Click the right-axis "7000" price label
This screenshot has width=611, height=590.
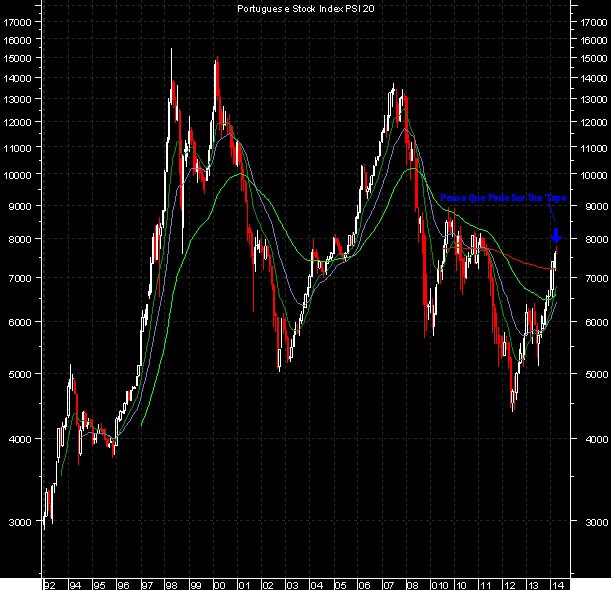pos(597,278)
